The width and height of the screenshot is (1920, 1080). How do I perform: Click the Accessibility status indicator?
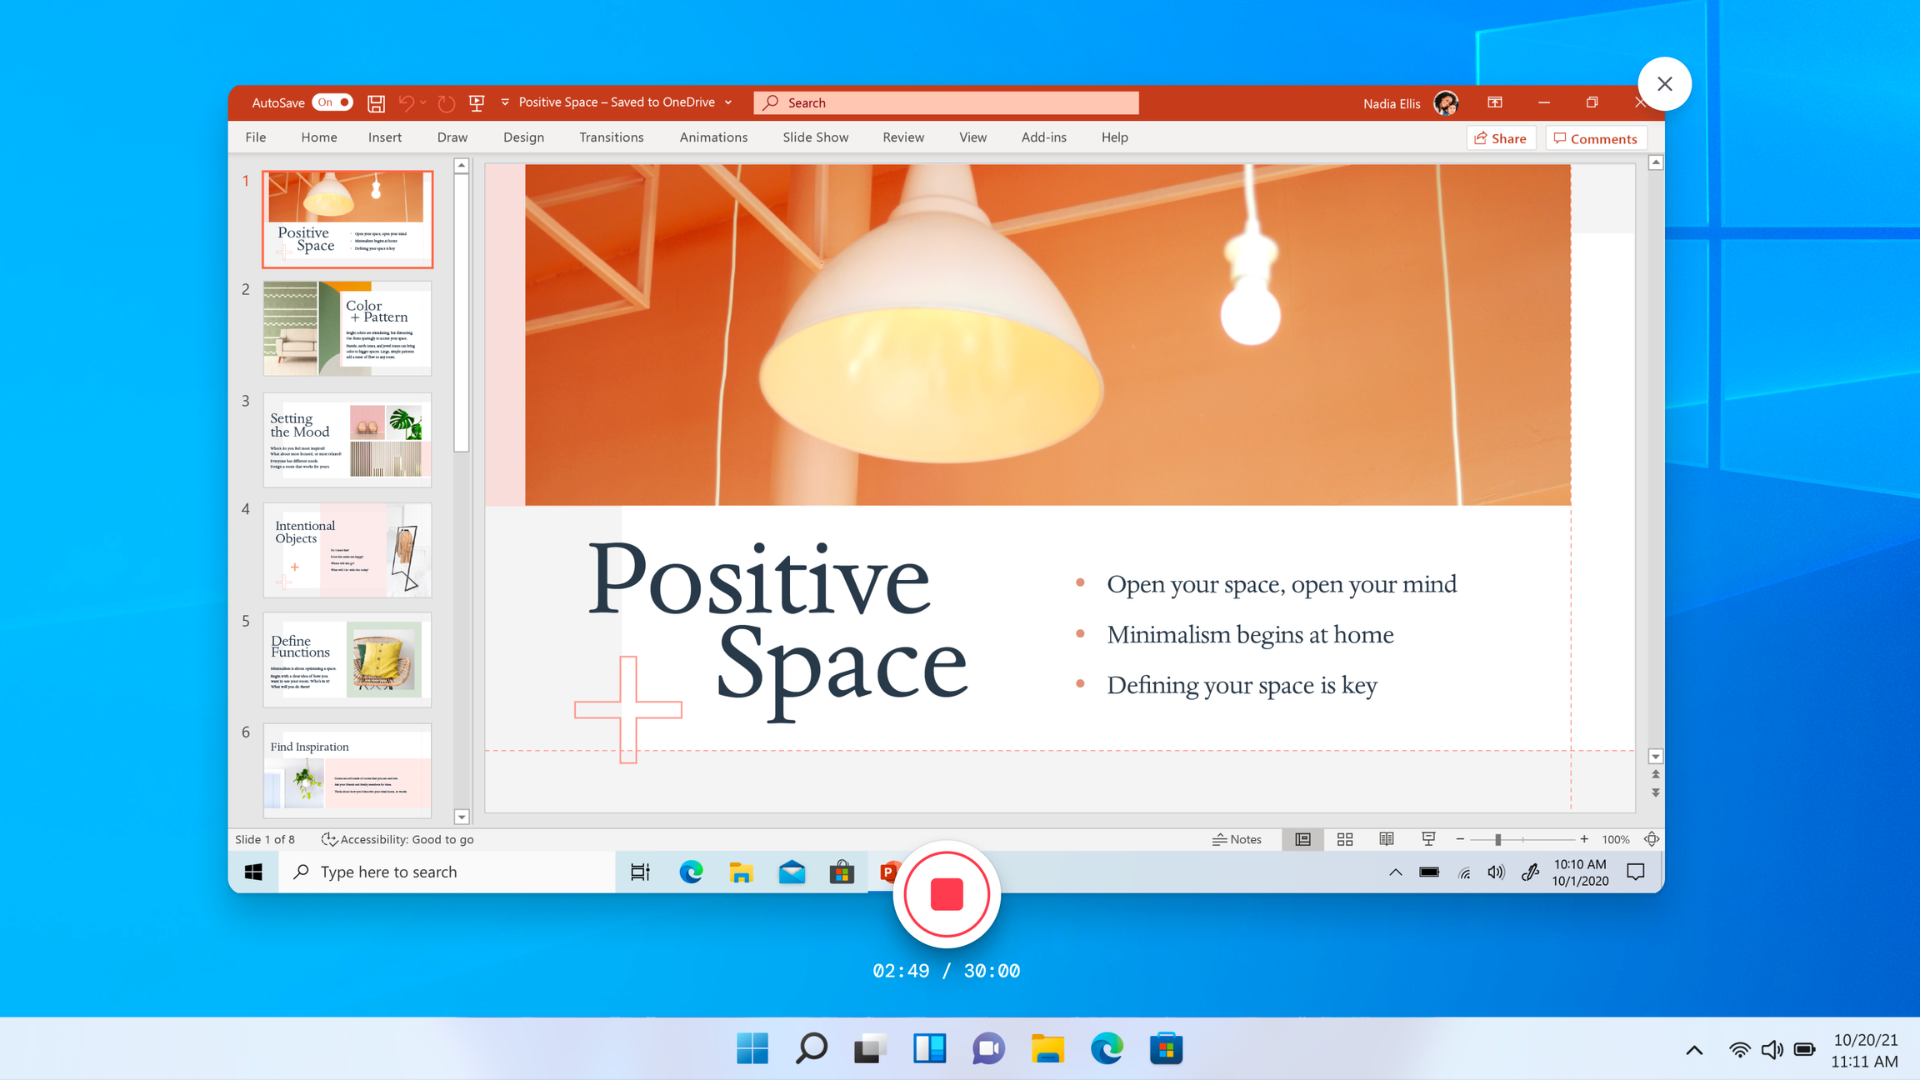pyautogui.click(x=396, y=839)
